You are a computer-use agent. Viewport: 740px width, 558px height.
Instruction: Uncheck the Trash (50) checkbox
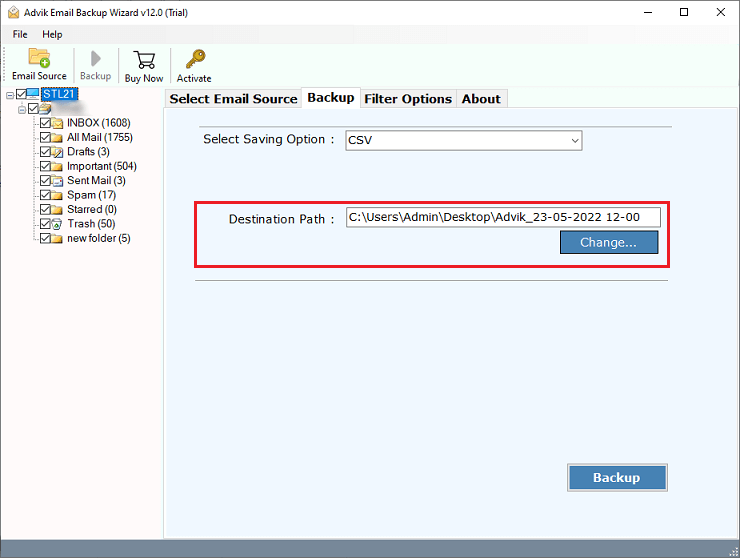pos(45,224)
